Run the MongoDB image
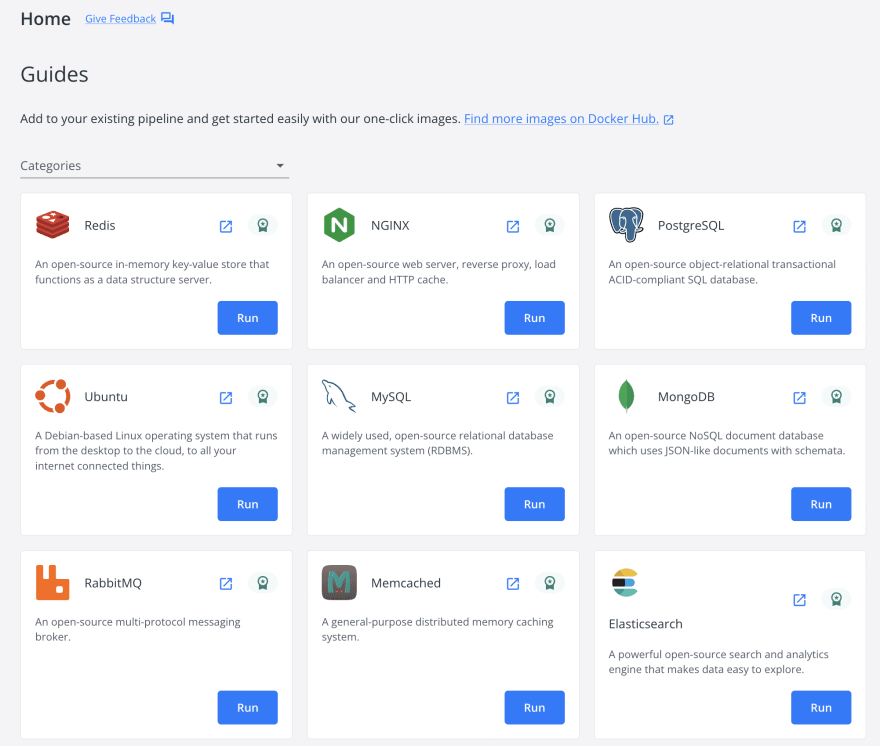 (821, 504)
